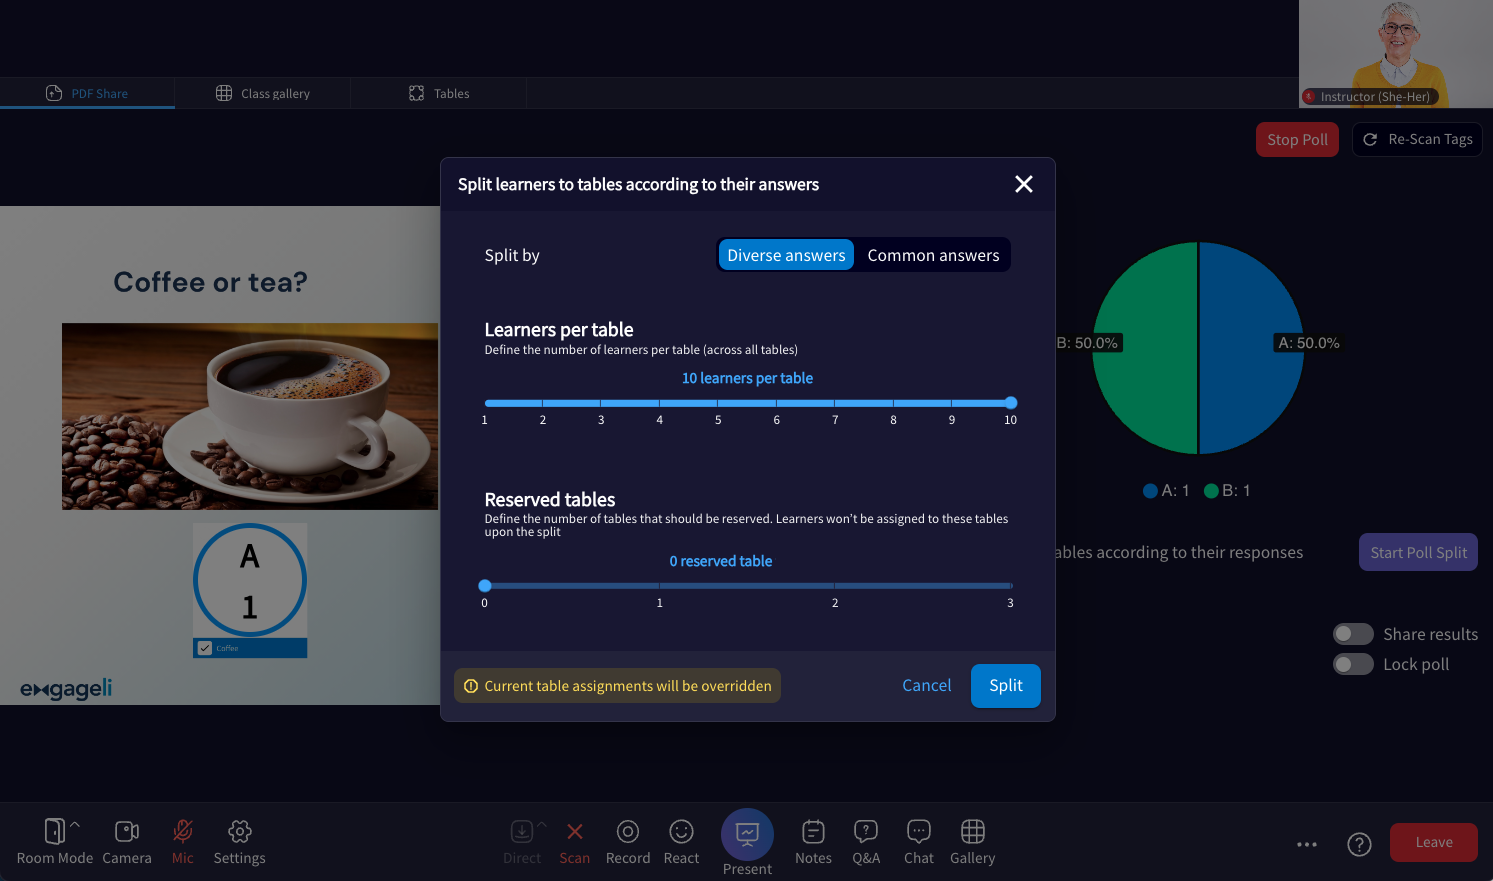Open the Notes panel
The image size is (1493, 881).
click(813, 832)
